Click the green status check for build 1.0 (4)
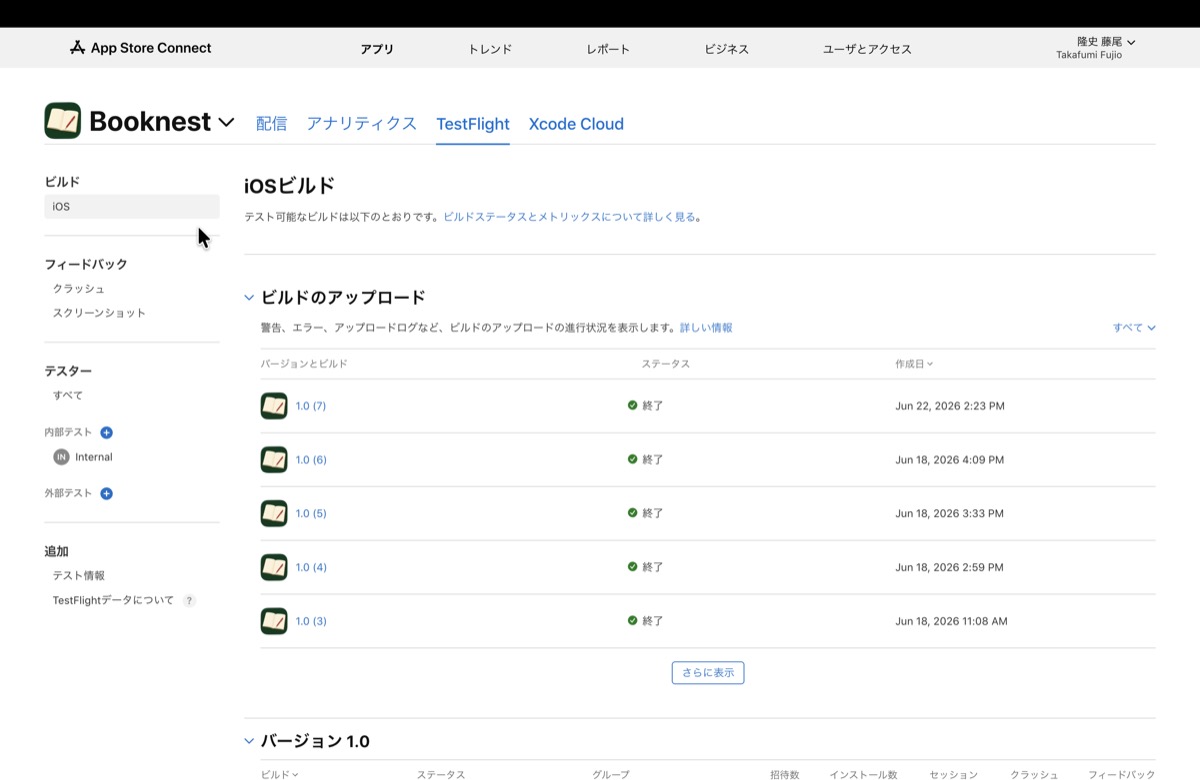The width and height of the screenshot is (1200, 780). coord(632,567)
